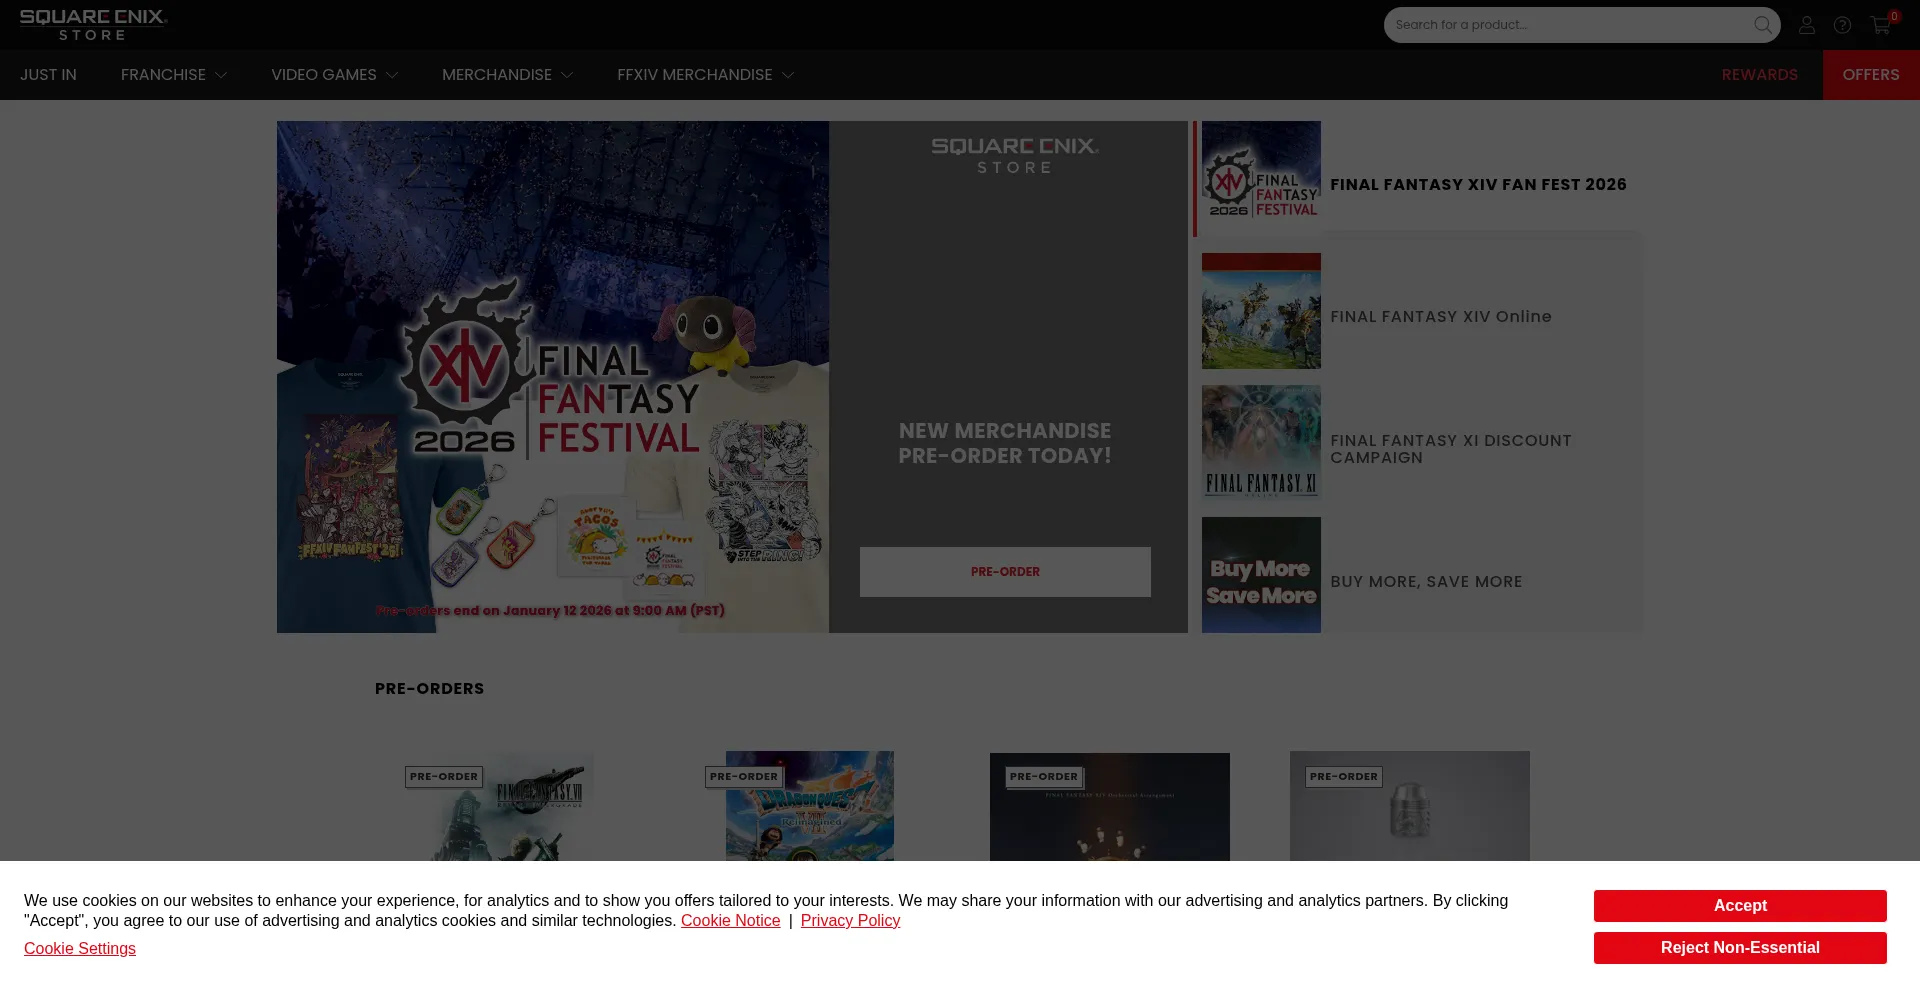Expand the Franchise chevron arrow
The image size is (1920, 993).
(x=221, y=75)
